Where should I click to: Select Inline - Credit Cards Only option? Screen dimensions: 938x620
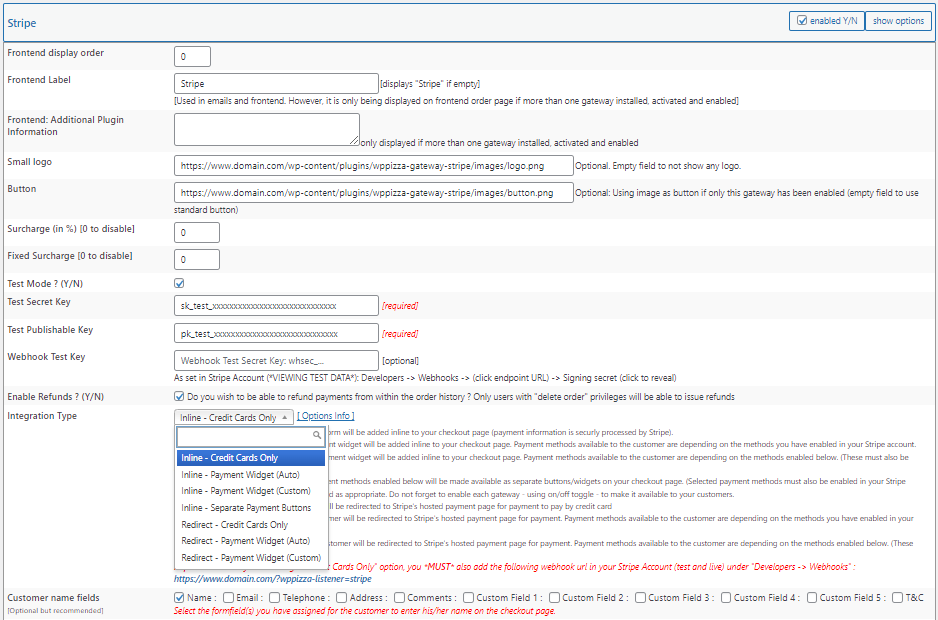[251, 458]
